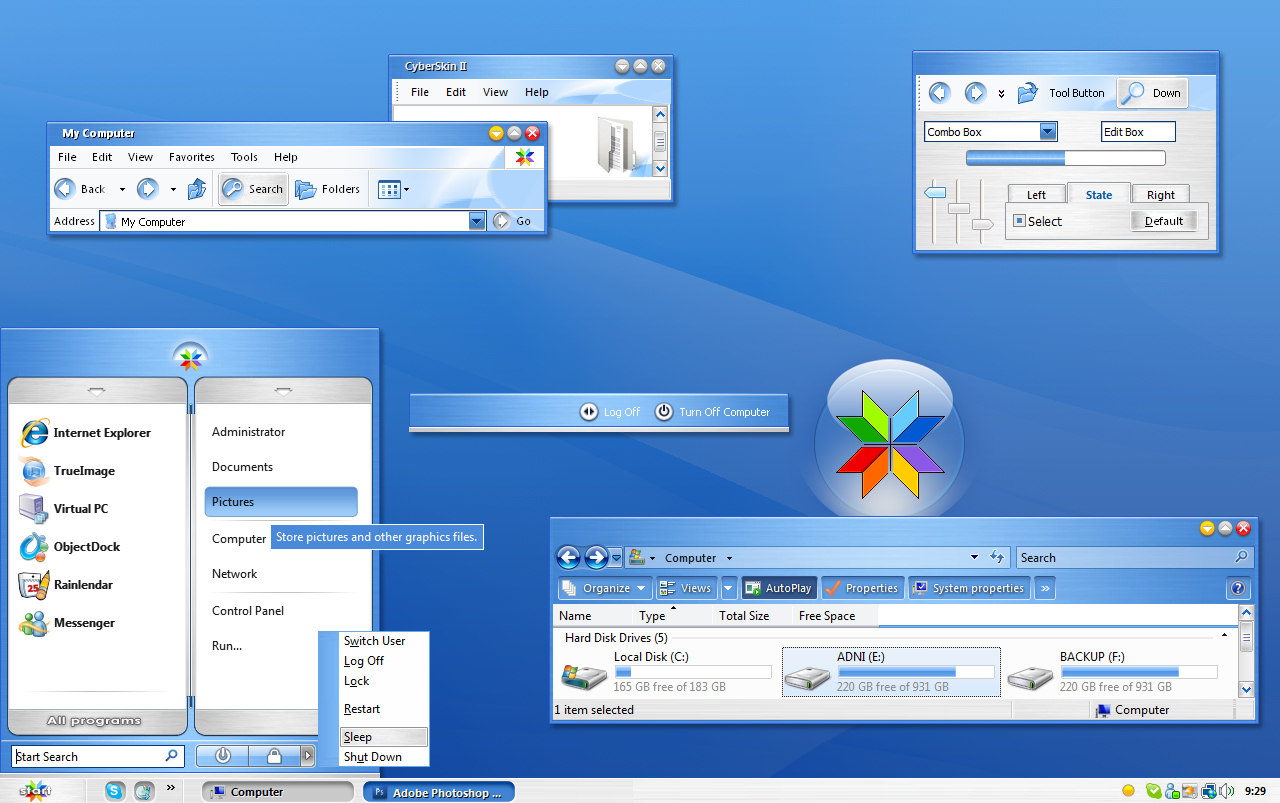The height and width of the screenshot is (803, 1280).
Task: Open the Help menu in CyberSkin II
Action: [x=537, y=92]
